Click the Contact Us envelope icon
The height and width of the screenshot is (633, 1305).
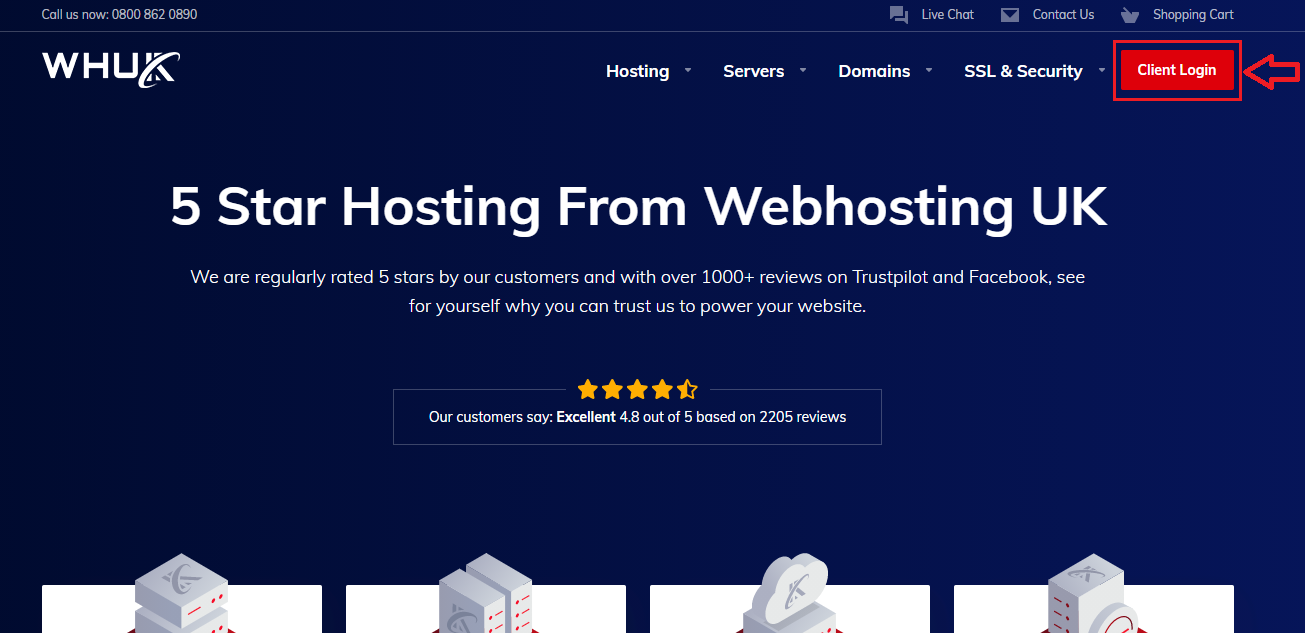[x=1010, y=15]
